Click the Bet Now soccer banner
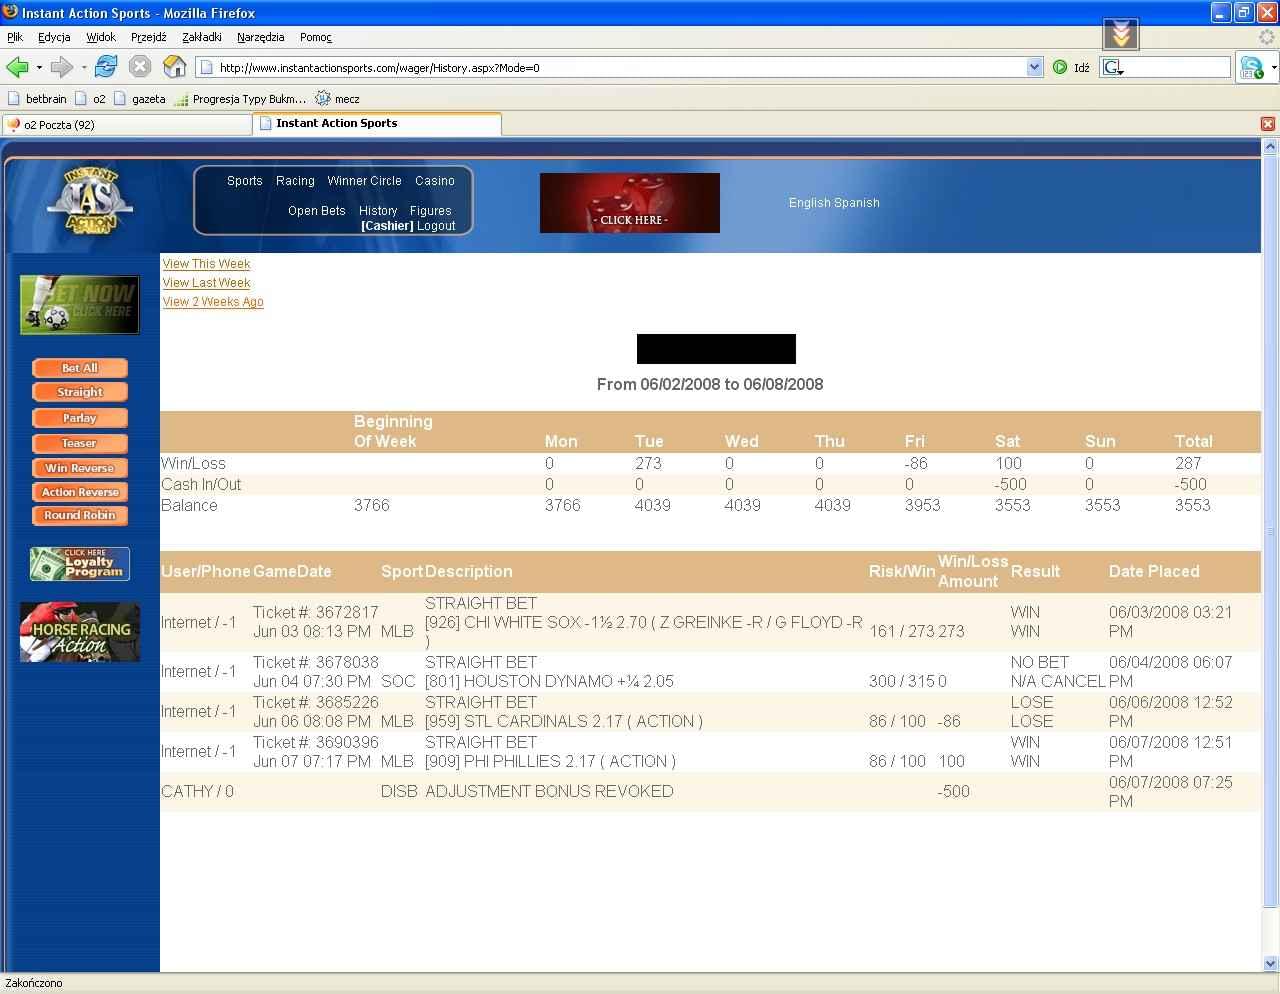1280x994 pixels. point(80,304)
